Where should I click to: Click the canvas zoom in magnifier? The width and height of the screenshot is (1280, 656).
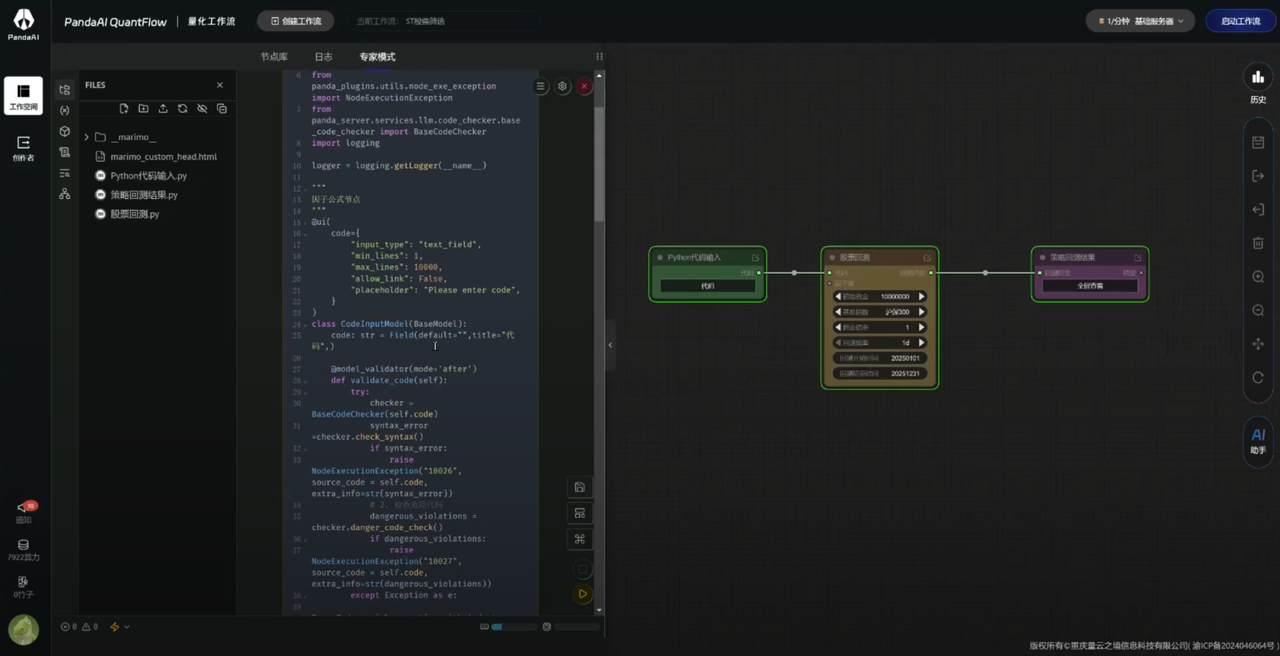point(1258,277)
